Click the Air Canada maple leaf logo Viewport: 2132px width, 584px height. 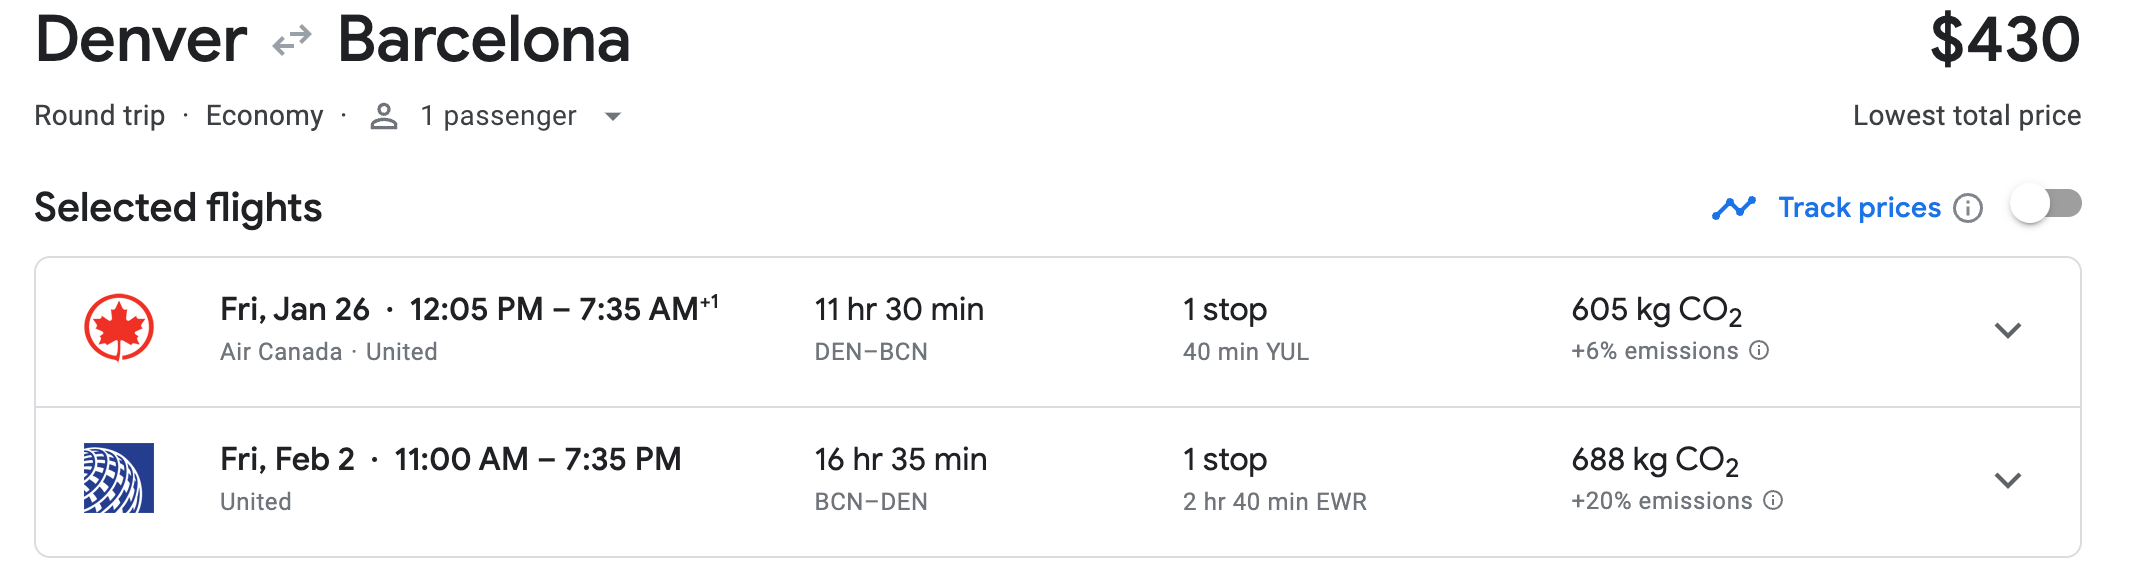click(x=118, y=328)
